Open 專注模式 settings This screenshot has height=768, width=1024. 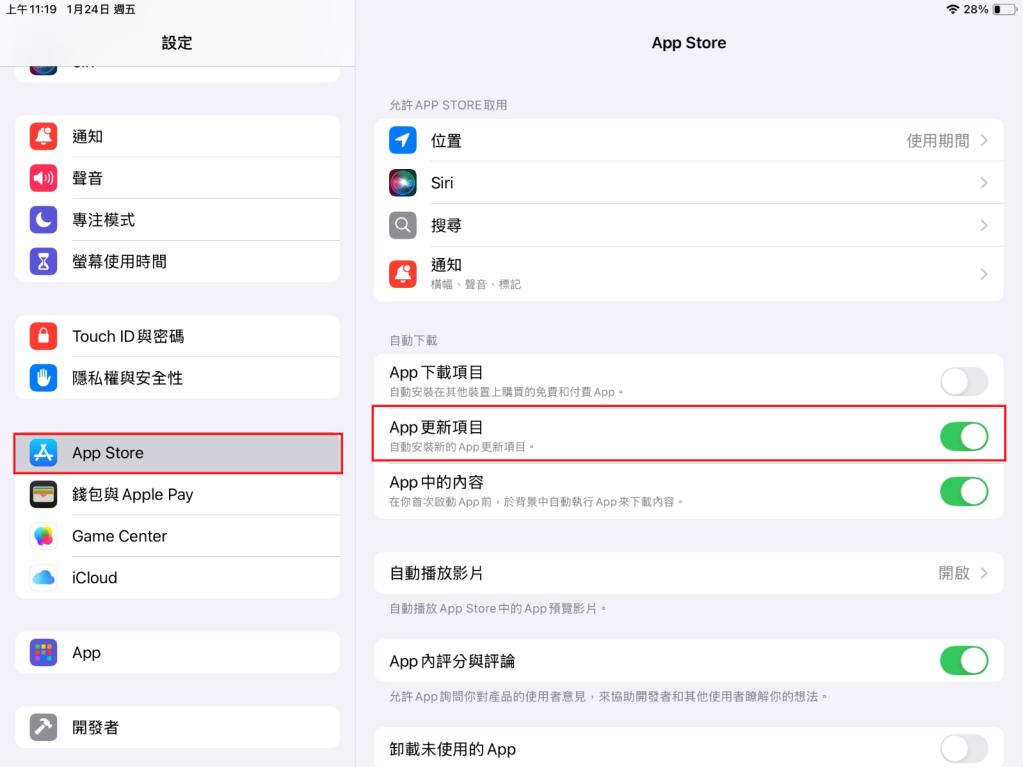pyautogui.click(x=178, y=220)
